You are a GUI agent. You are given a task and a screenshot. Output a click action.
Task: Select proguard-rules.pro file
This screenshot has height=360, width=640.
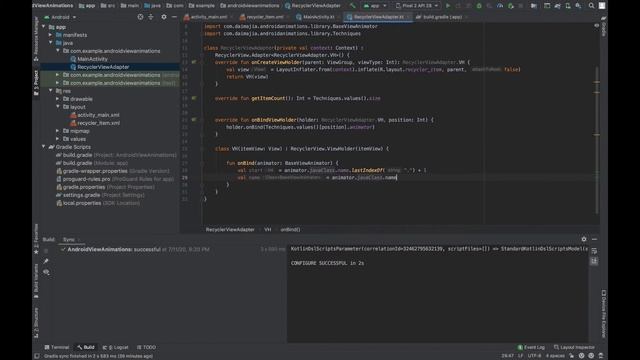tap(86, 179)
